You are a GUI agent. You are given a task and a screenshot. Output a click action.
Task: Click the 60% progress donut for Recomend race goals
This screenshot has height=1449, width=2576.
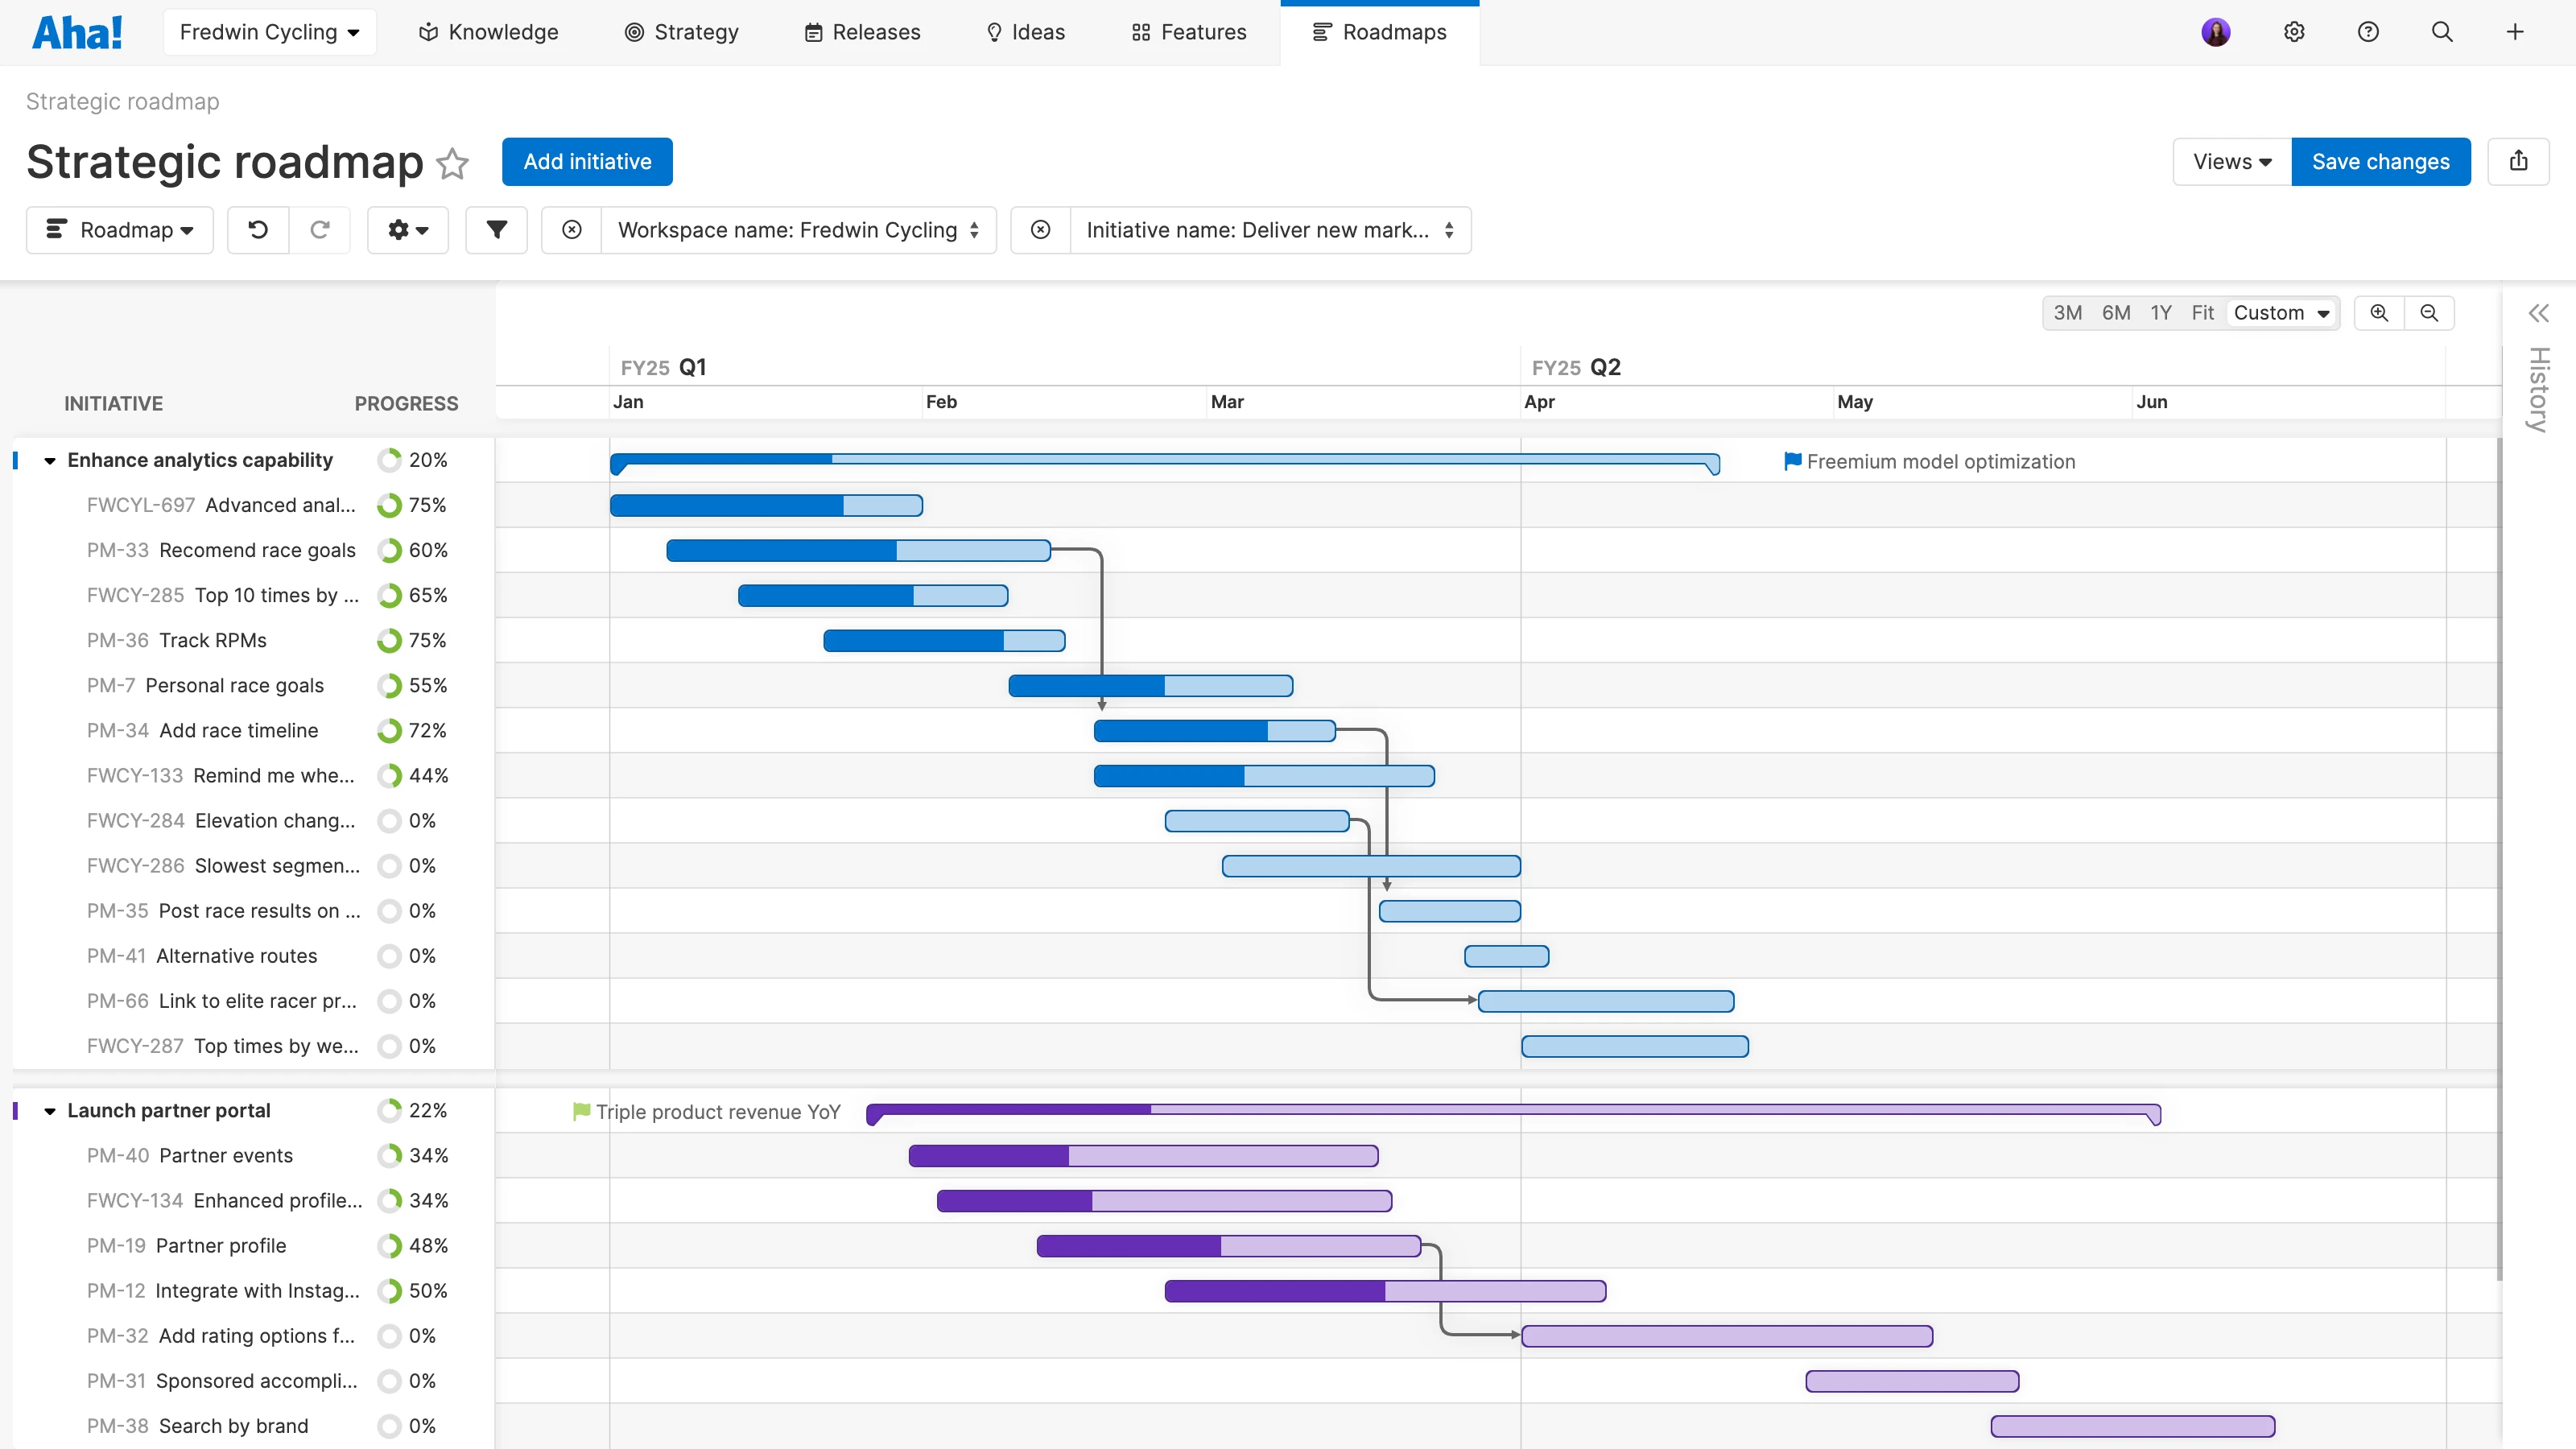pos(390,550)
